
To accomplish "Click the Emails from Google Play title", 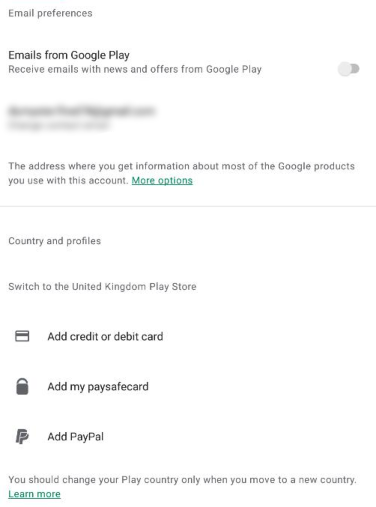I will (x=69, y=55).
